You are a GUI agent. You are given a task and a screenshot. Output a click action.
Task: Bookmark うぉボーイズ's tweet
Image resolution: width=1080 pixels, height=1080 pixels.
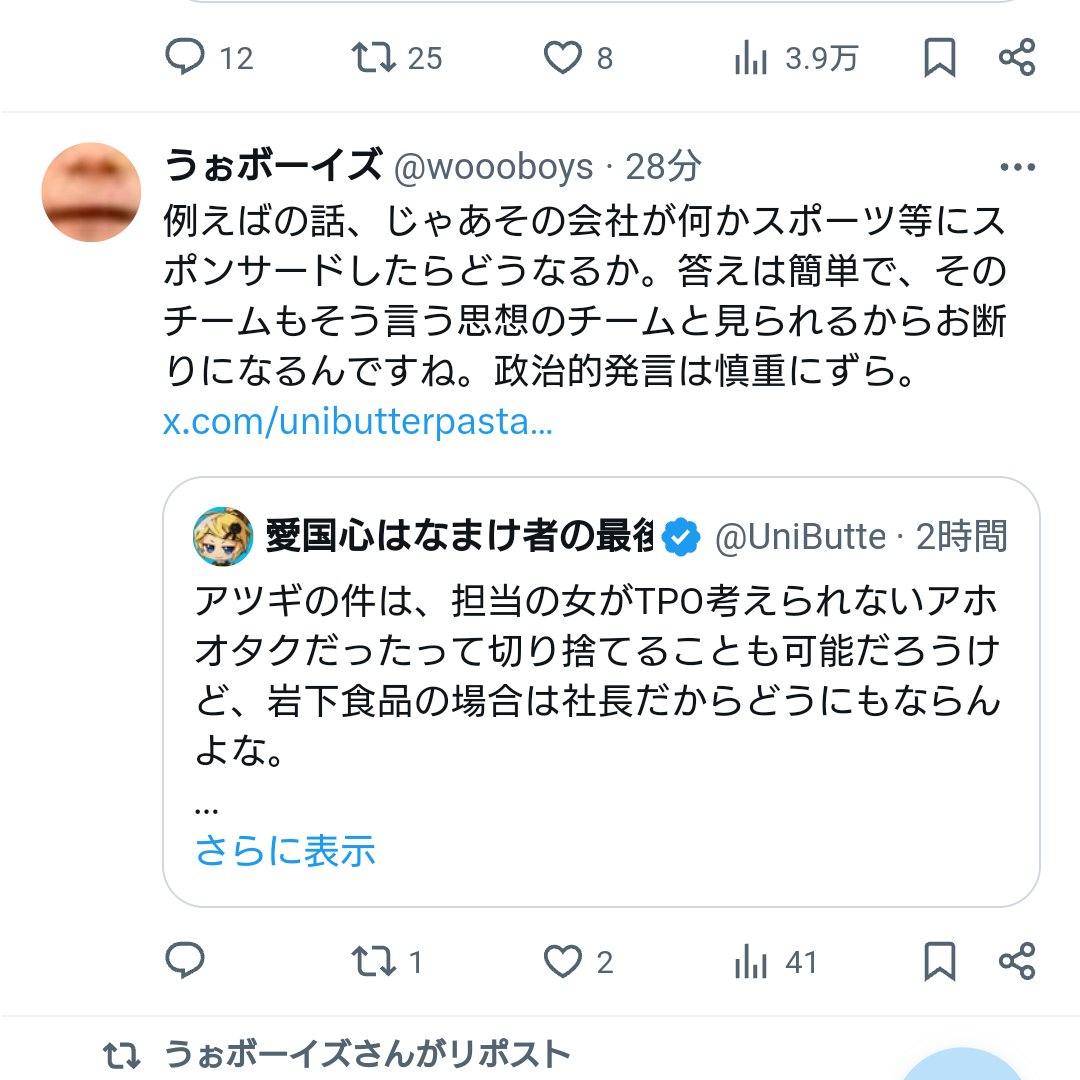coord(940,58)
